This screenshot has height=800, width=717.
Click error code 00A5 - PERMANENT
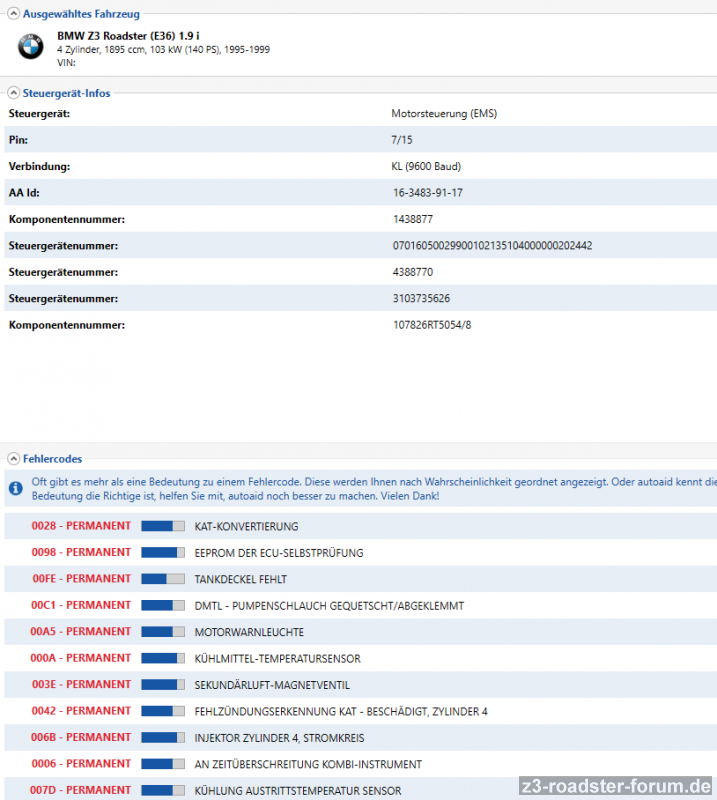pyautogui.click(x=81, y=632)
